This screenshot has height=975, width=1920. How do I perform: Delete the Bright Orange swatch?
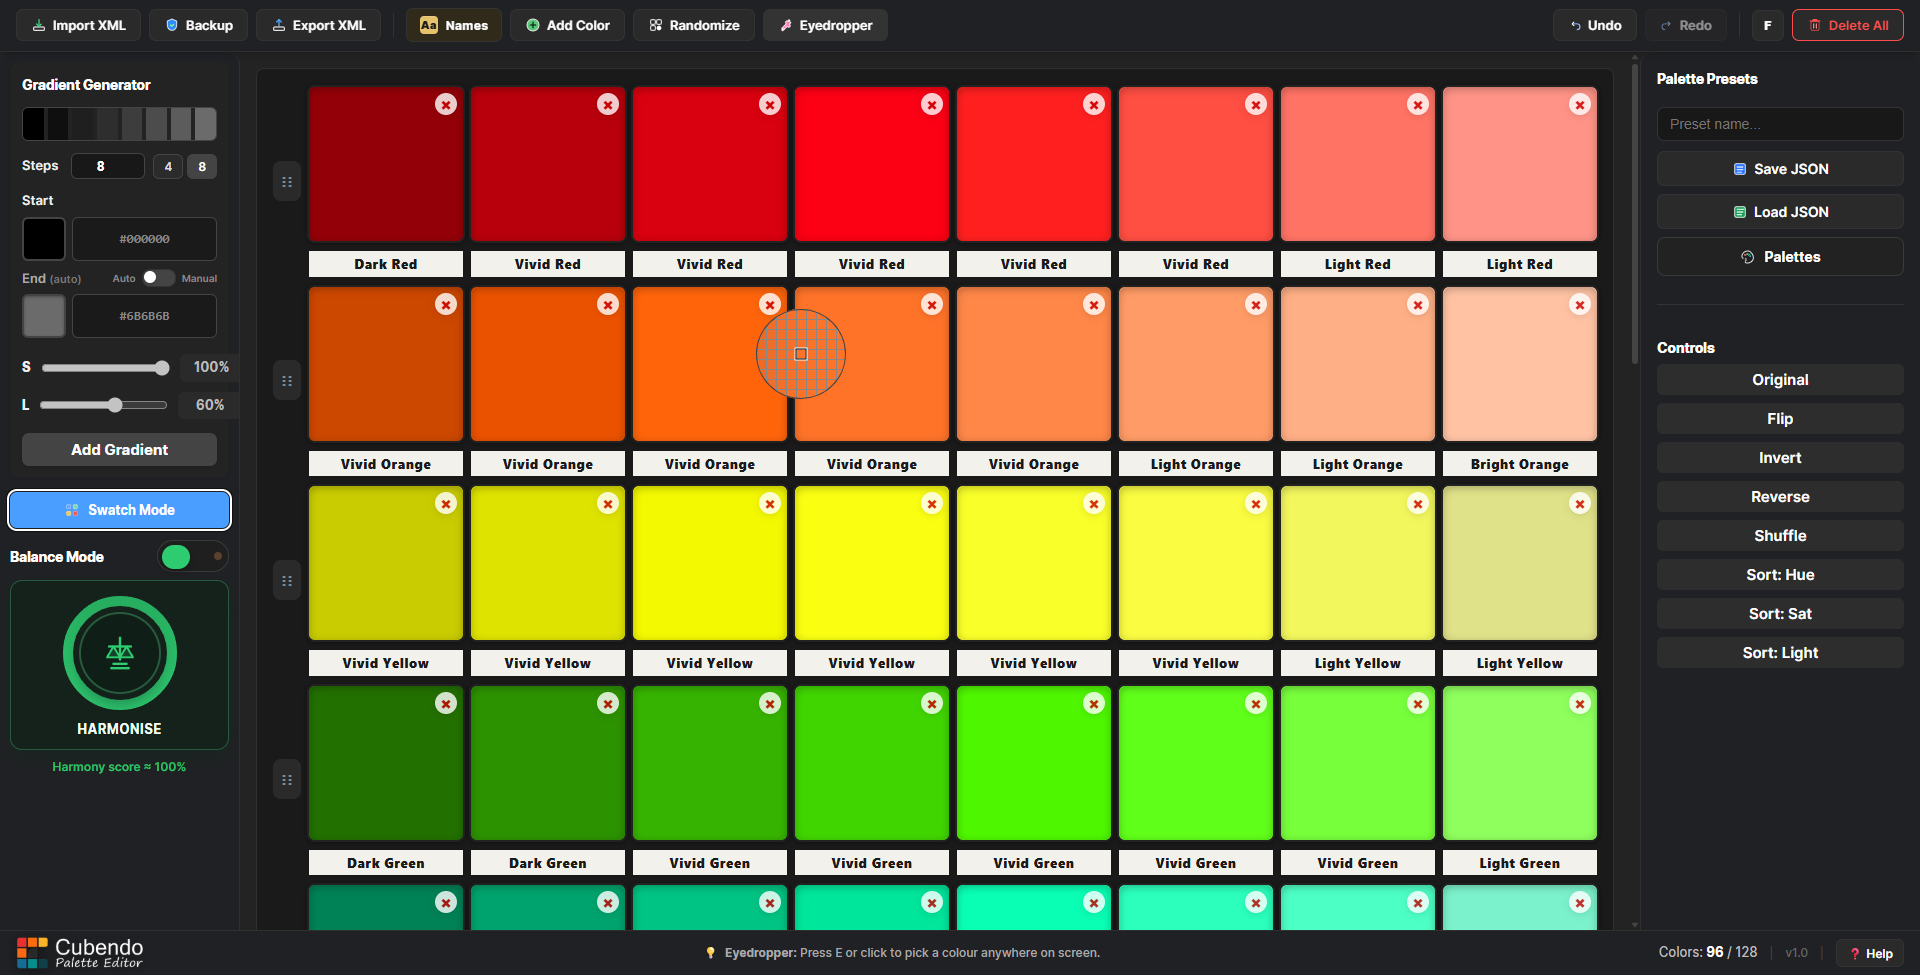(1579, 305)
